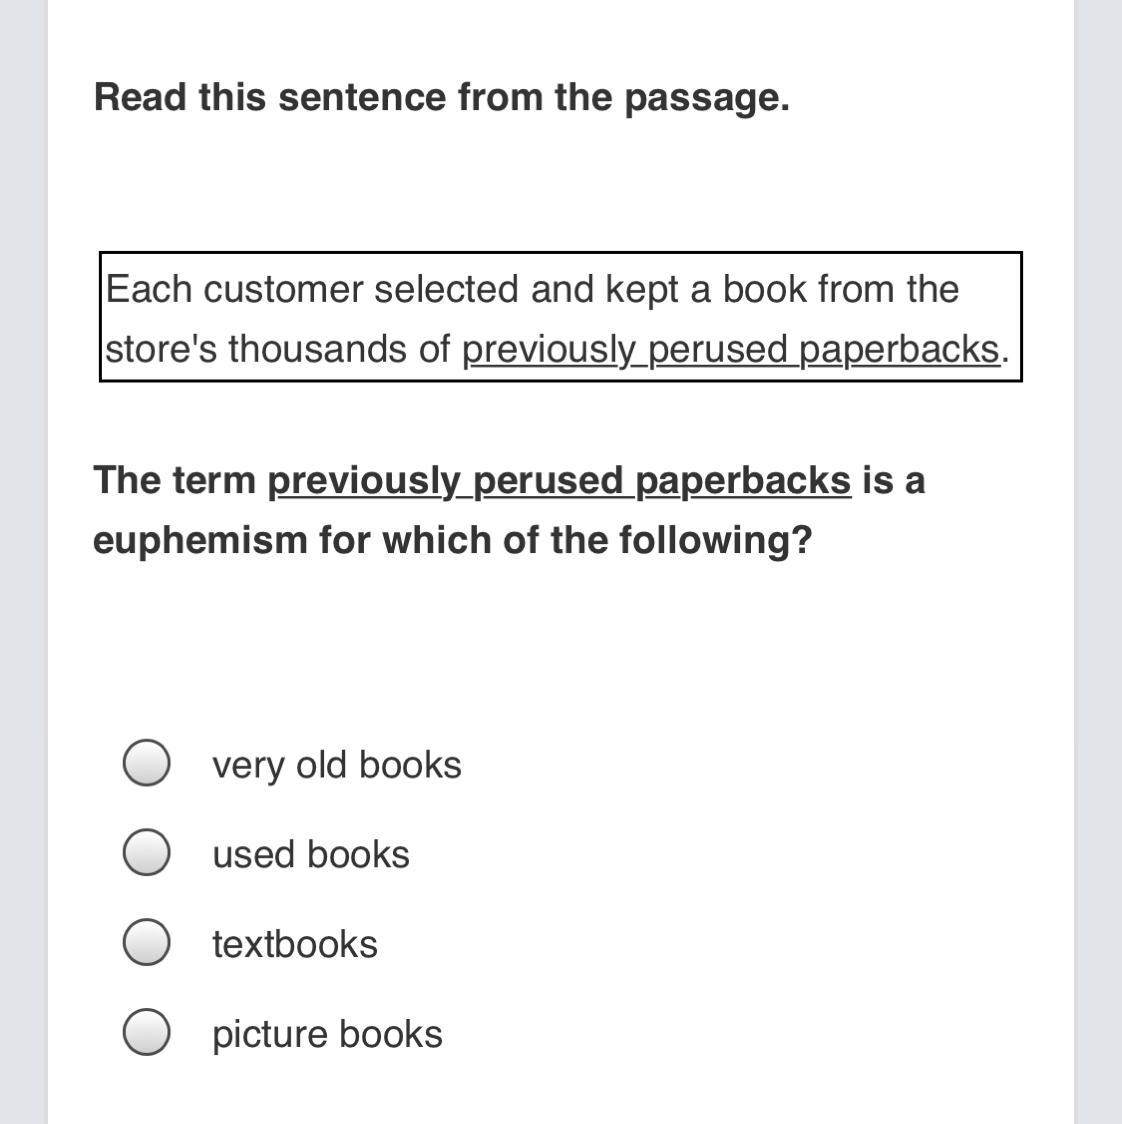This screenshot has width=1122, height=1124.
Task: Click underlined "previously perused paperbacks" inside the boxed sentence
Action: [731, 350]
